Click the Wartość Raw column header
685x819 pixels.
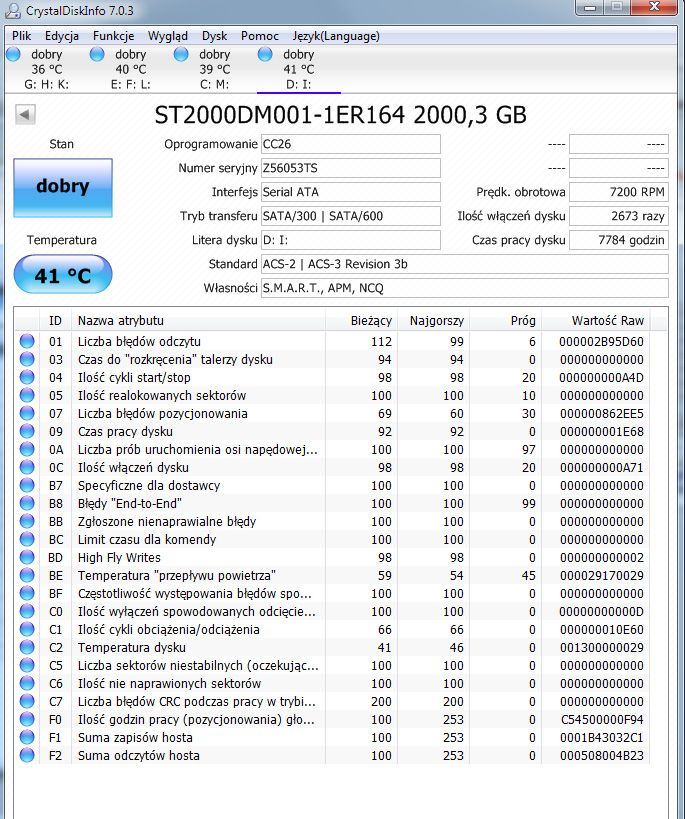(596, 320)
